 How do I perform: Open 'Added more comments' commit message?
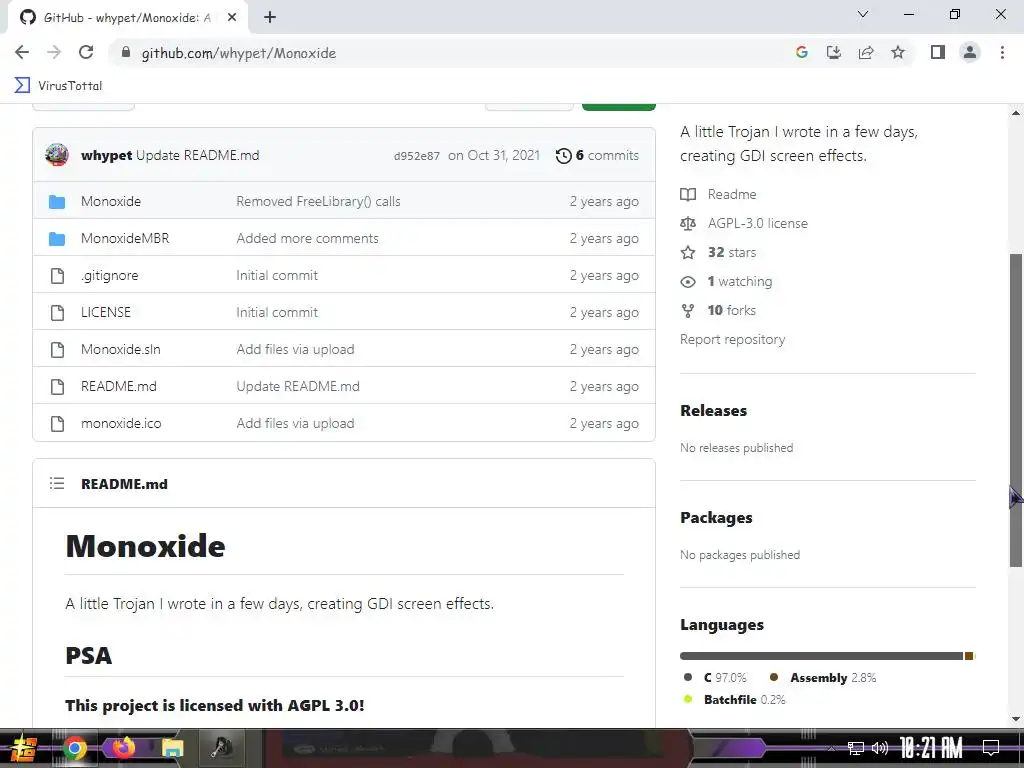pyautogui.click(x=308, y=238)
